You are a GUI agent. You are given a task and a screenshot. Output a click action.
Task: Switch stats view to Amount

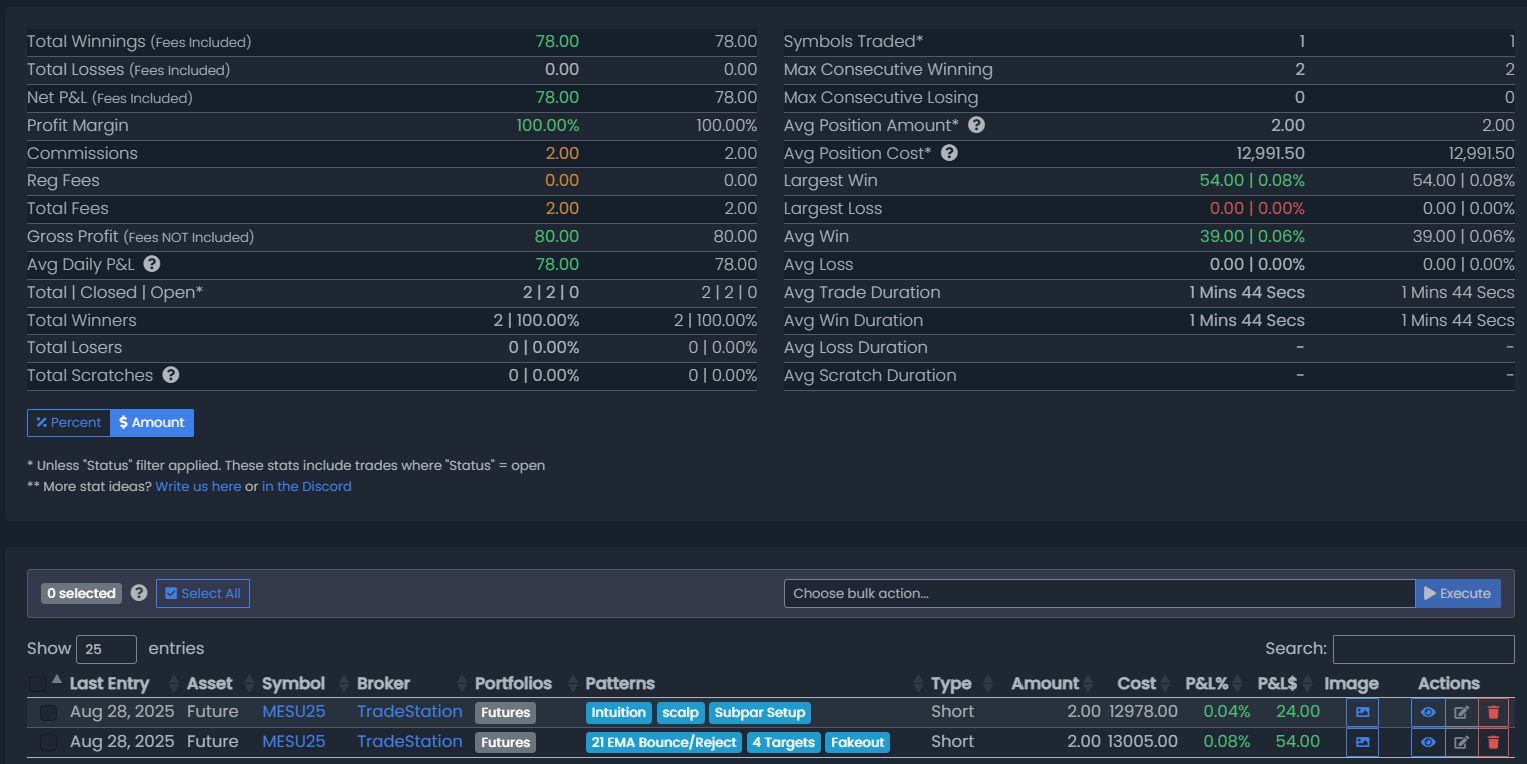(x=152, y=423)
